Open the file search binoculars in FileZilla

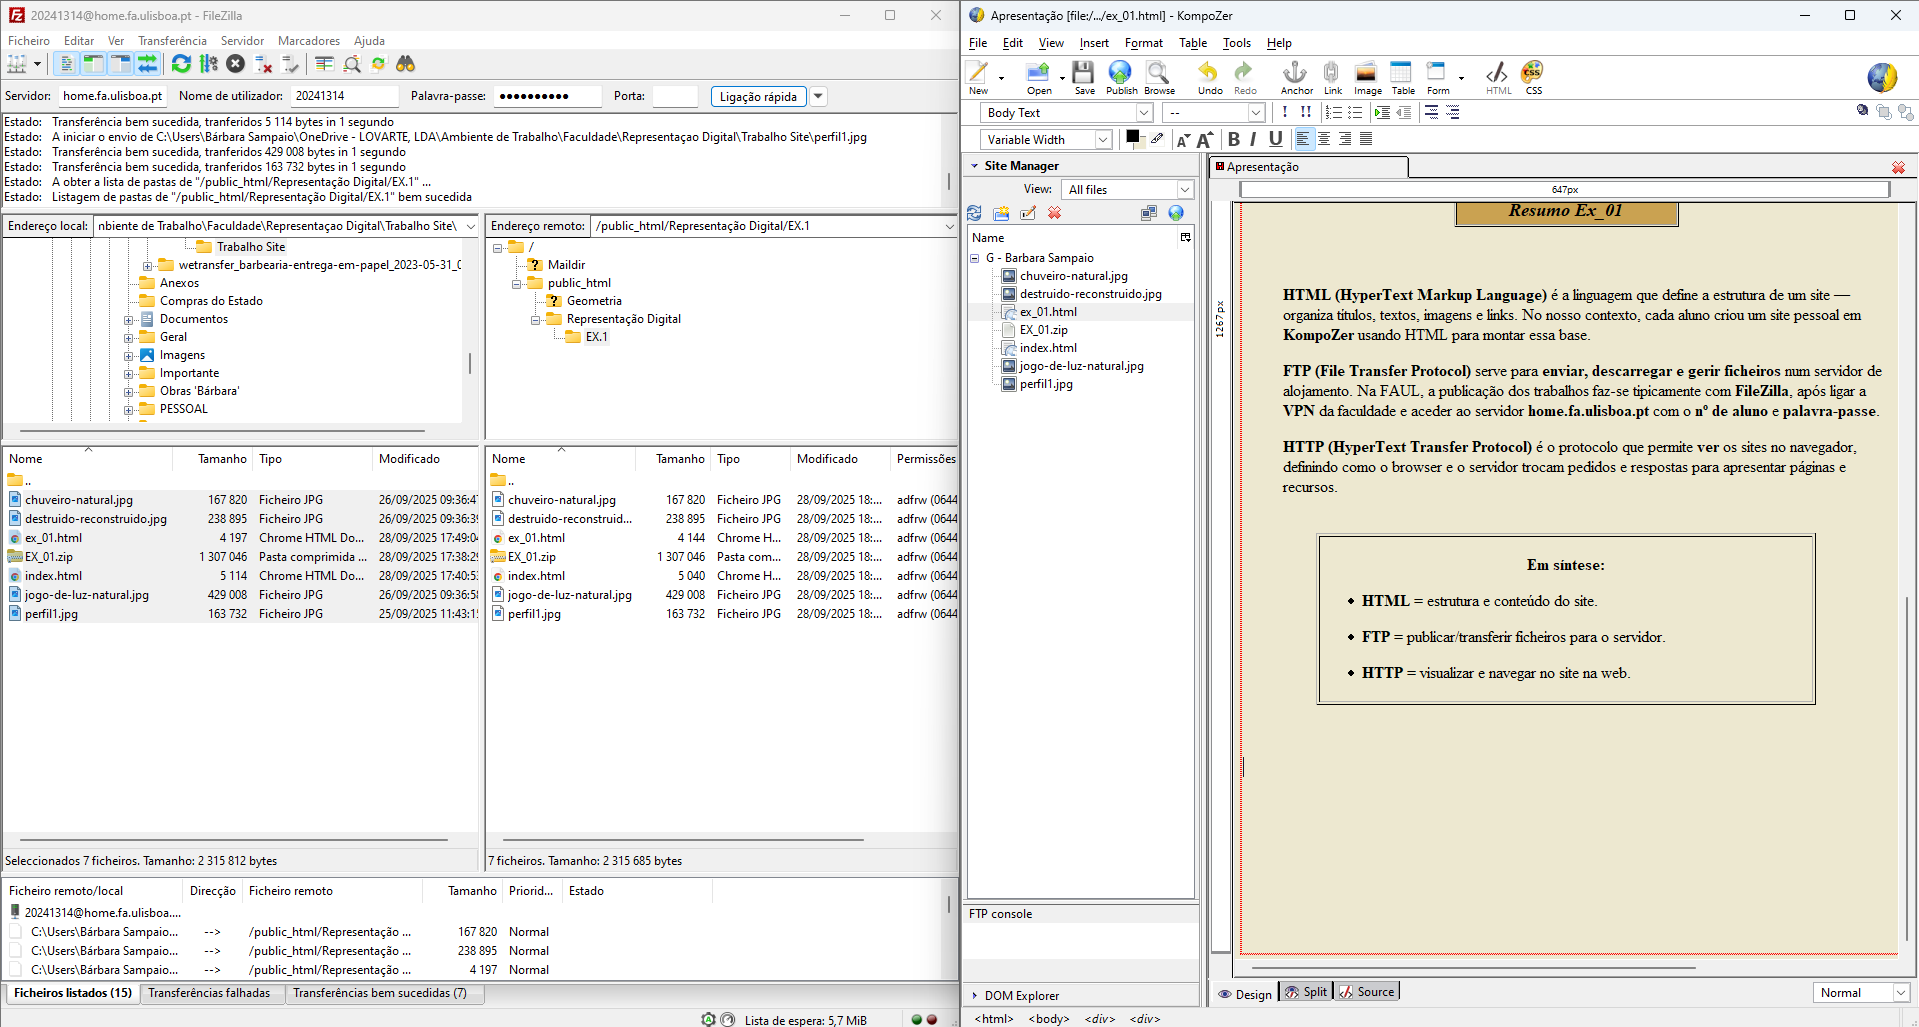pyautogui.click(x=405, y=63)
